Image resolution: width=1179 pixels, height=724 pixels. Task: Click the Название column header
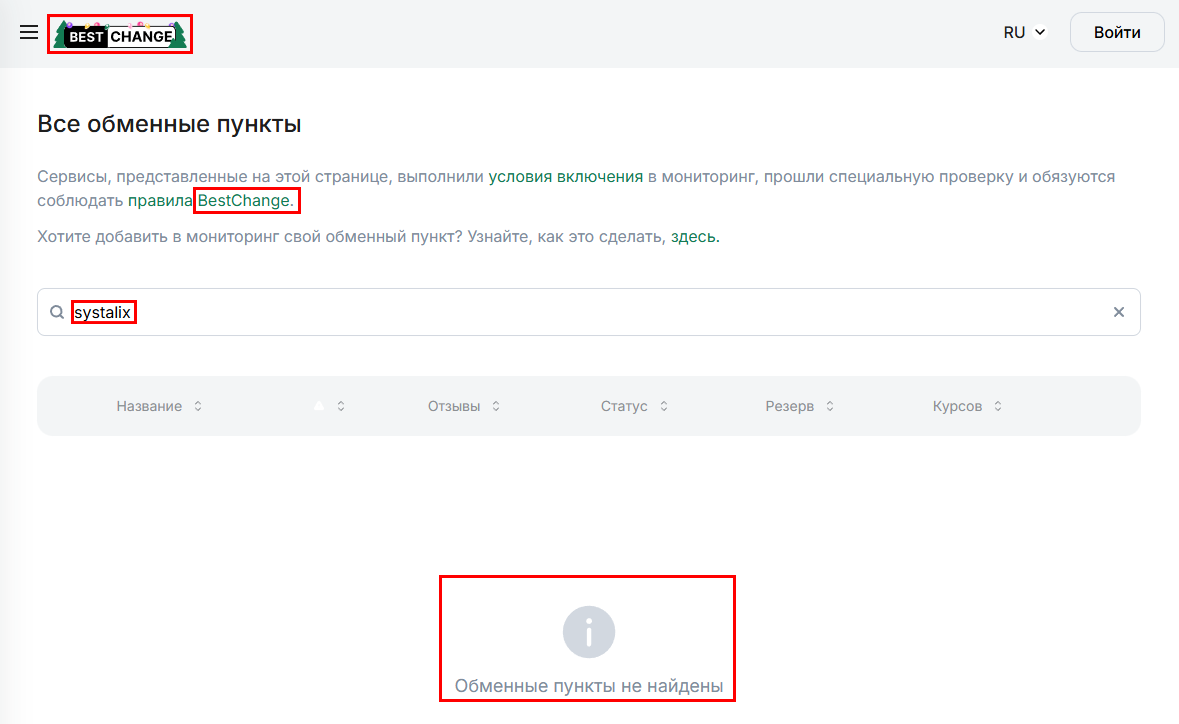pyautogui.click(x=148, y=406)
